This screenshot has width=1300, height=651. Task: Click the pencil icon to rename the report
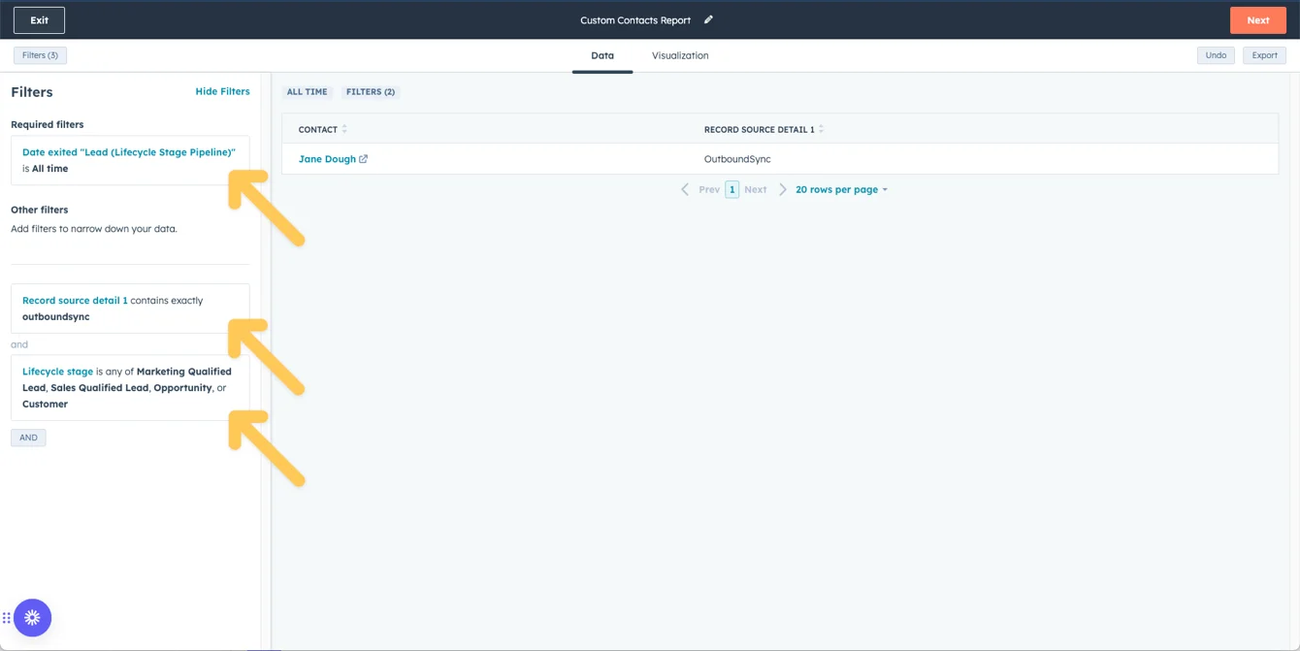pos(708,19)
